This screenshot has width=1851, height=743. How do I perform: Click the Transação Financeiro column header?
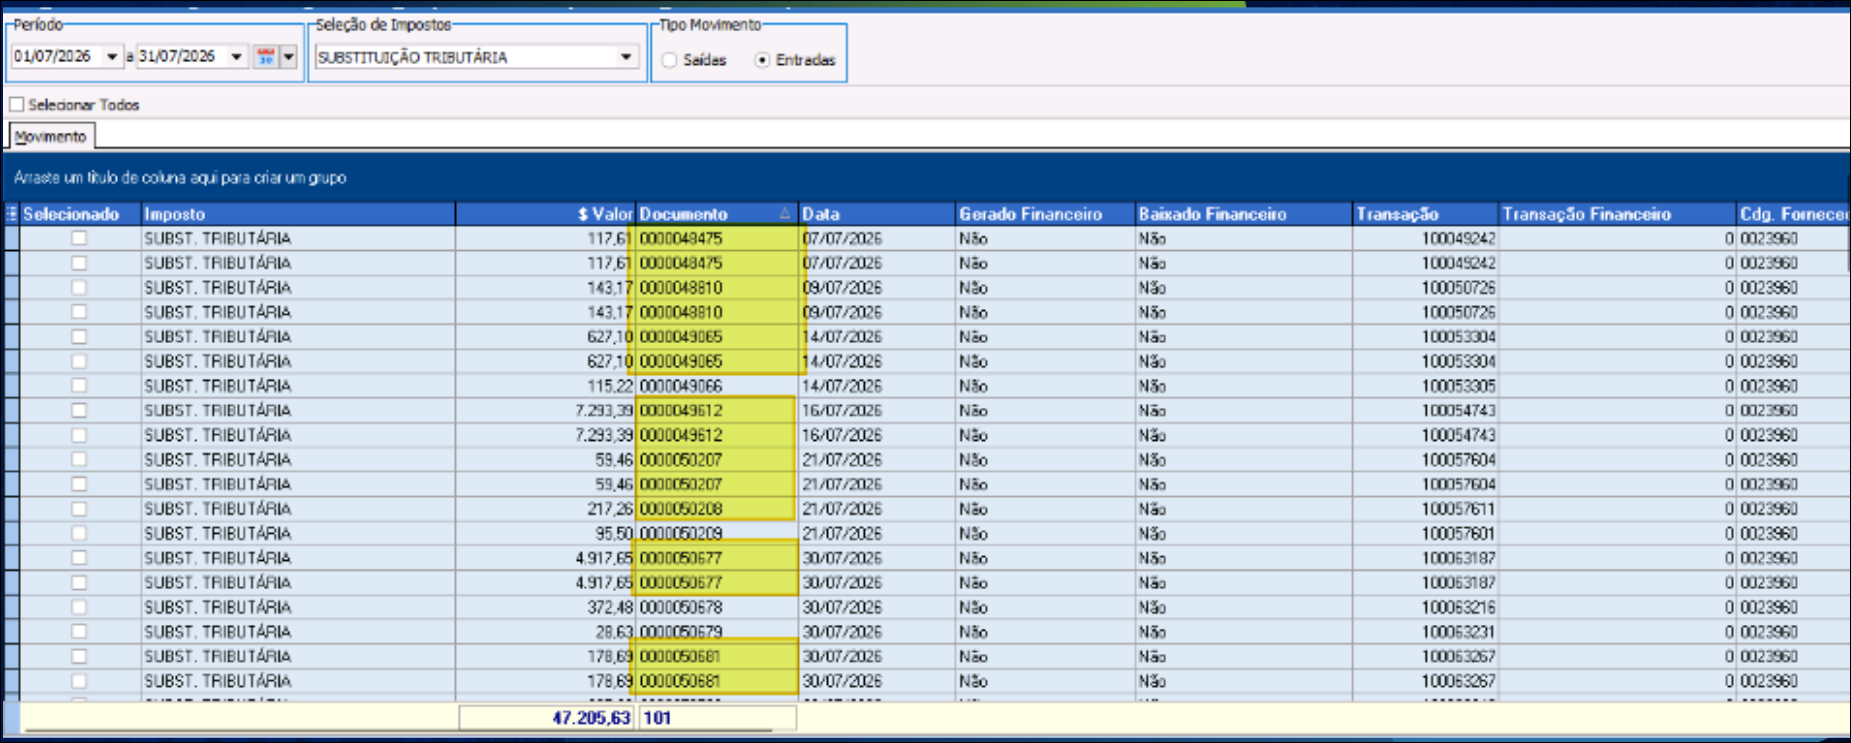(1617, 214)
